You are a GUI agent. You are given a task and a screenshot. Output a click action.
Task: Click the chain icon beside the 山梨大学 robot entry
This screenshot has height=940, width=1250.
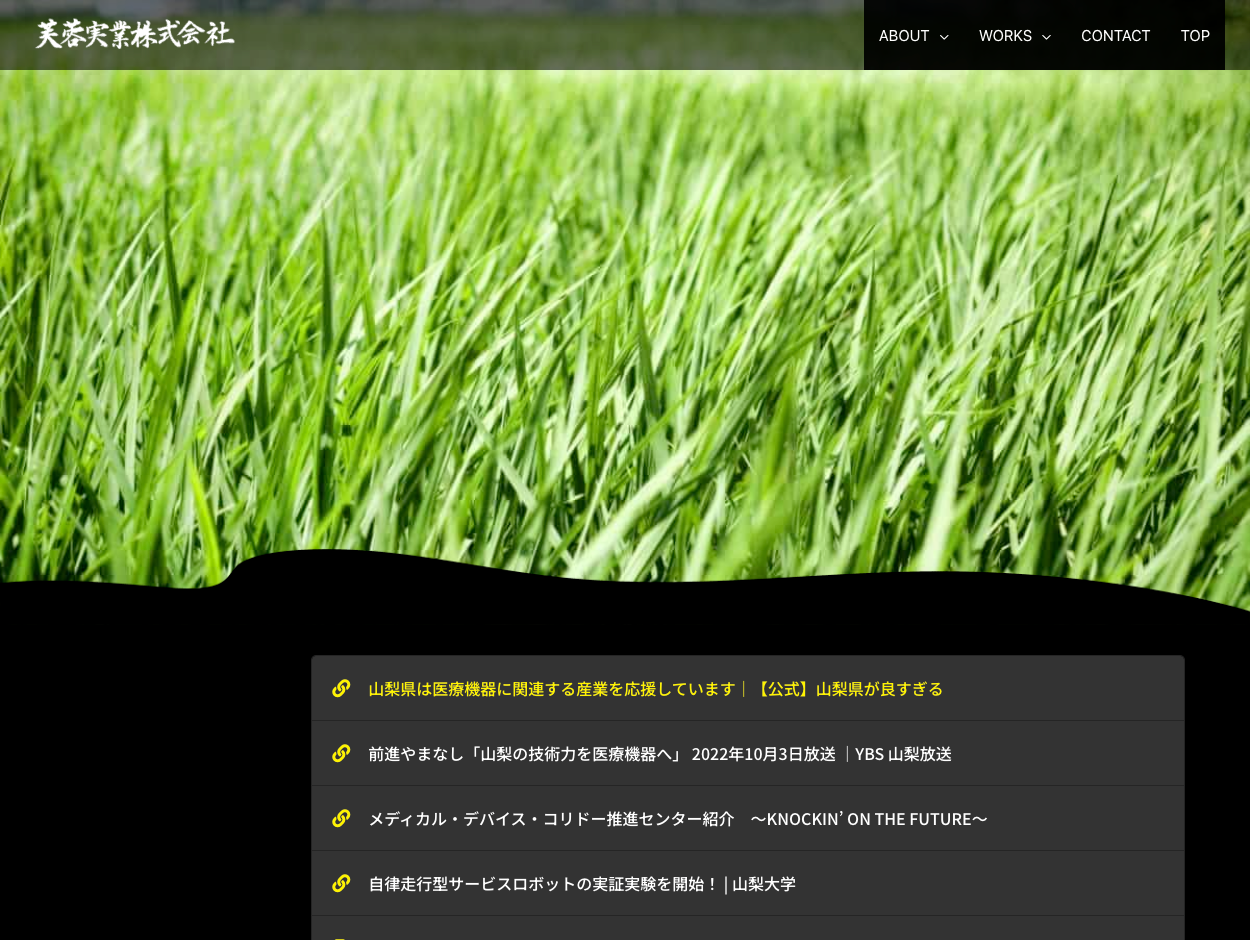coord(341,883)
